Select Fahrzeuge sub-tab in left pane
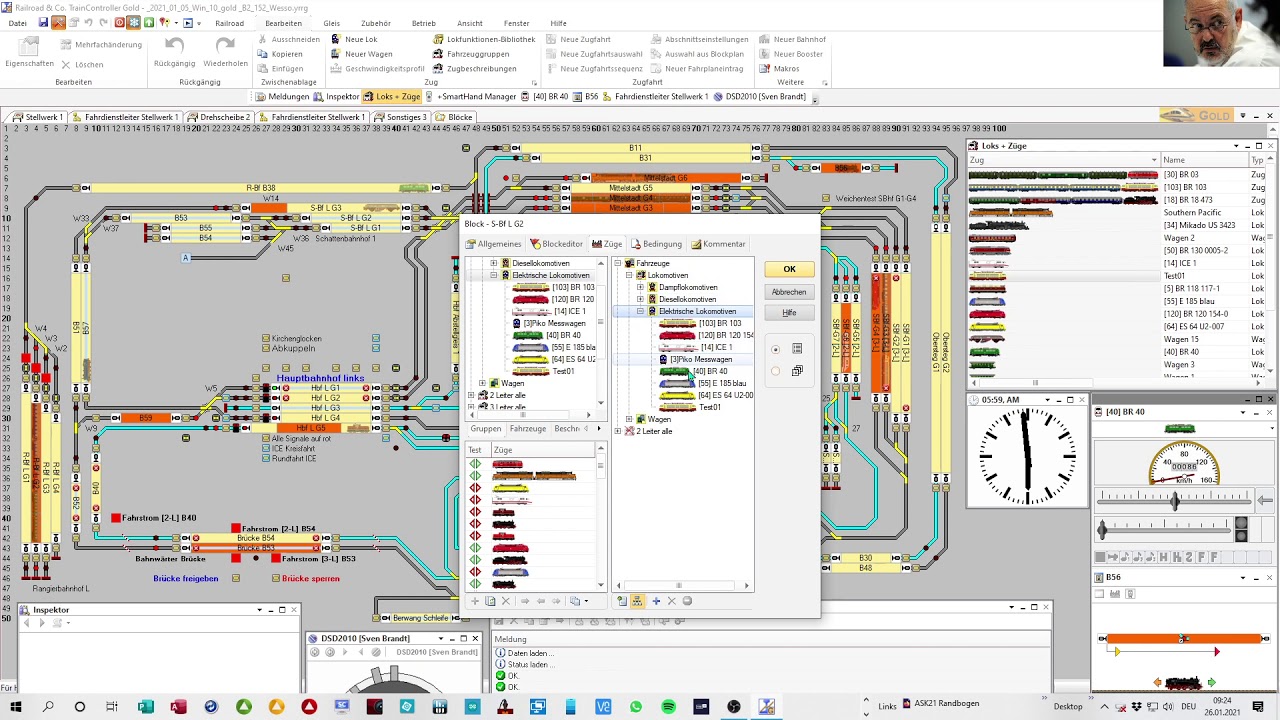 pos(528,429)
